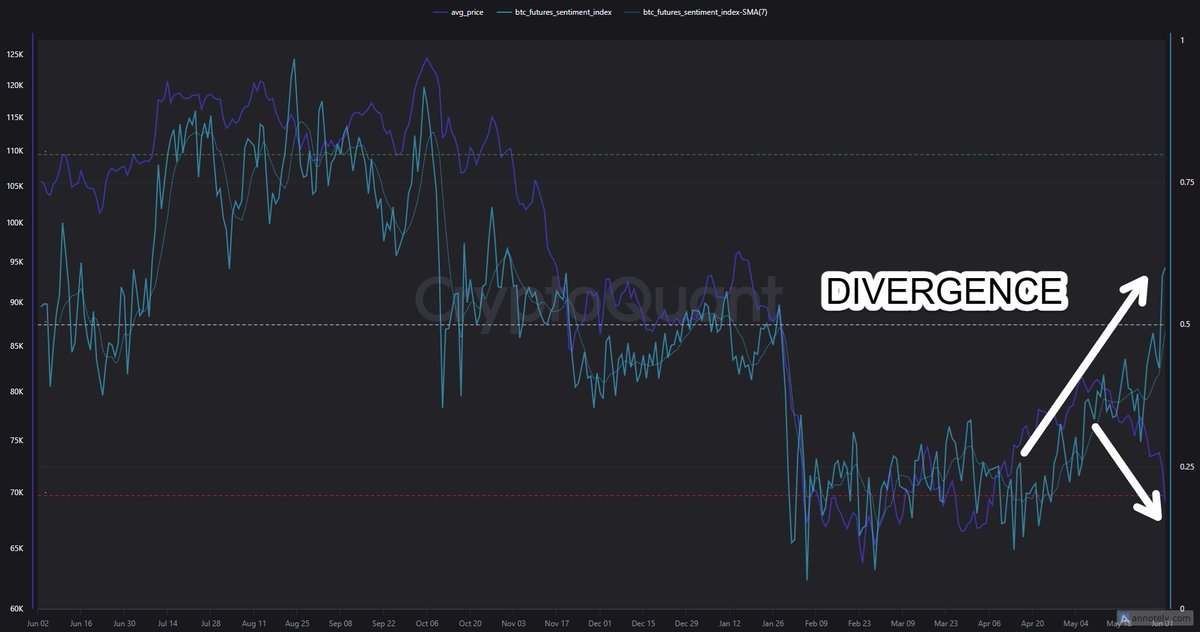Click the Dec 01 date label

click(598, 622)
